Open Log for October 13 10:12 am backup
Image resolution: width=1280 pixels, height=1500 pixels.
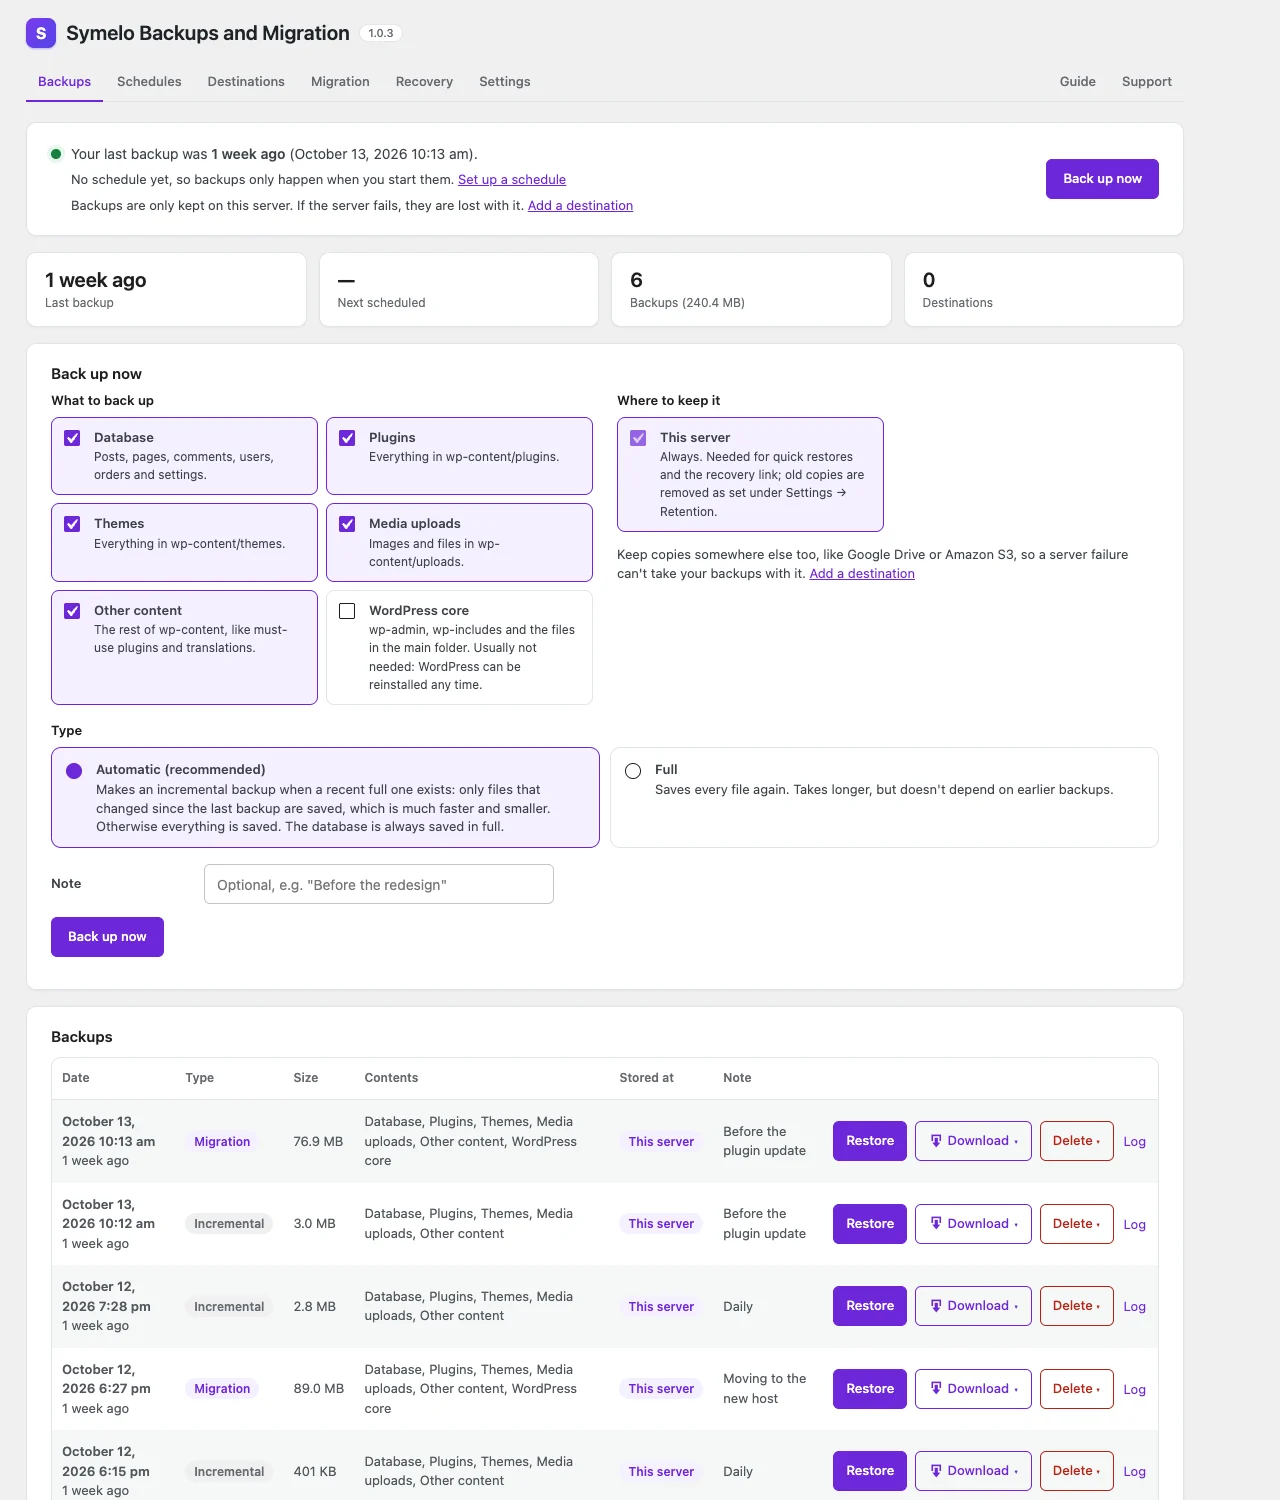pyautogui.click(x=1134, y=1225)
